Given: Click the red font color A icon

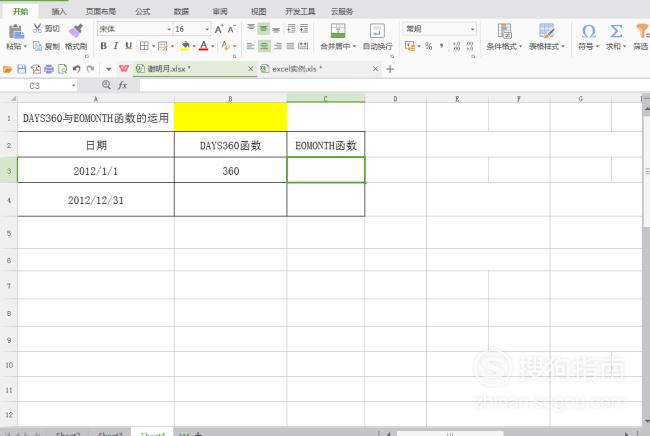Looking at the screenshot, I should [204, 46].
